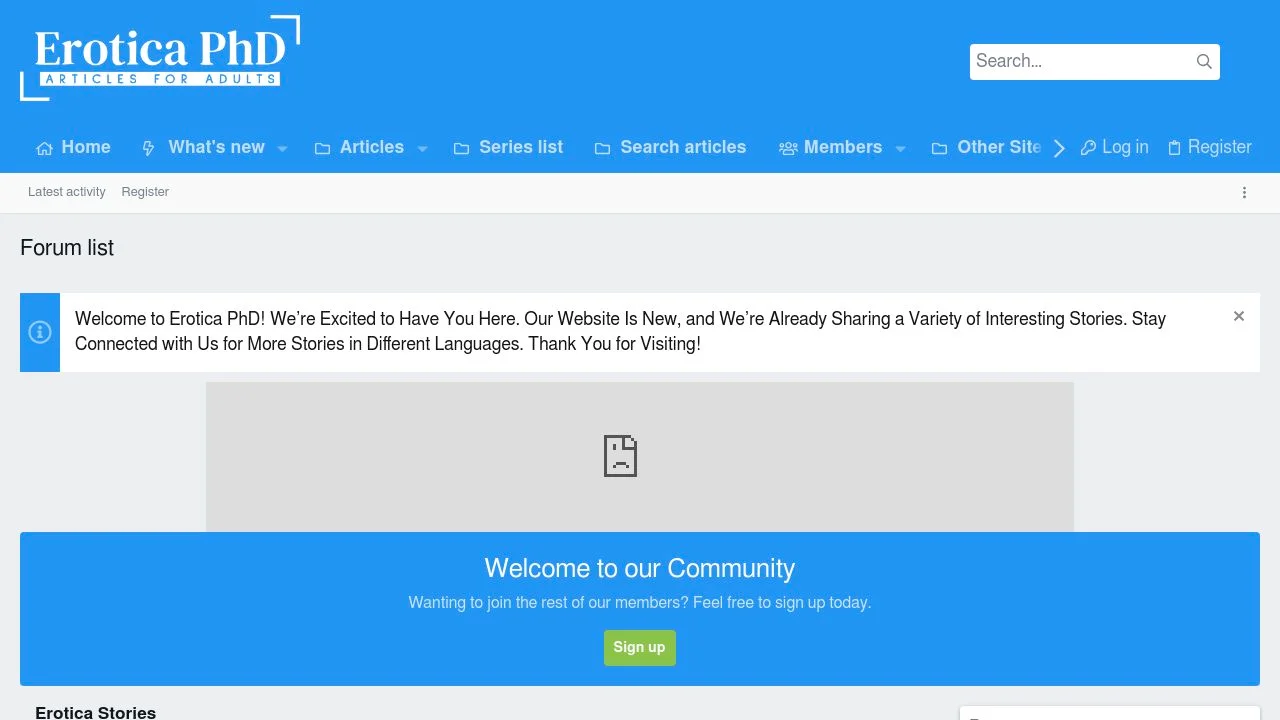This screenshot has height=720, width=1280.
Task: Click Register in the sub-navigation bar
Action: tap(145, 192)
